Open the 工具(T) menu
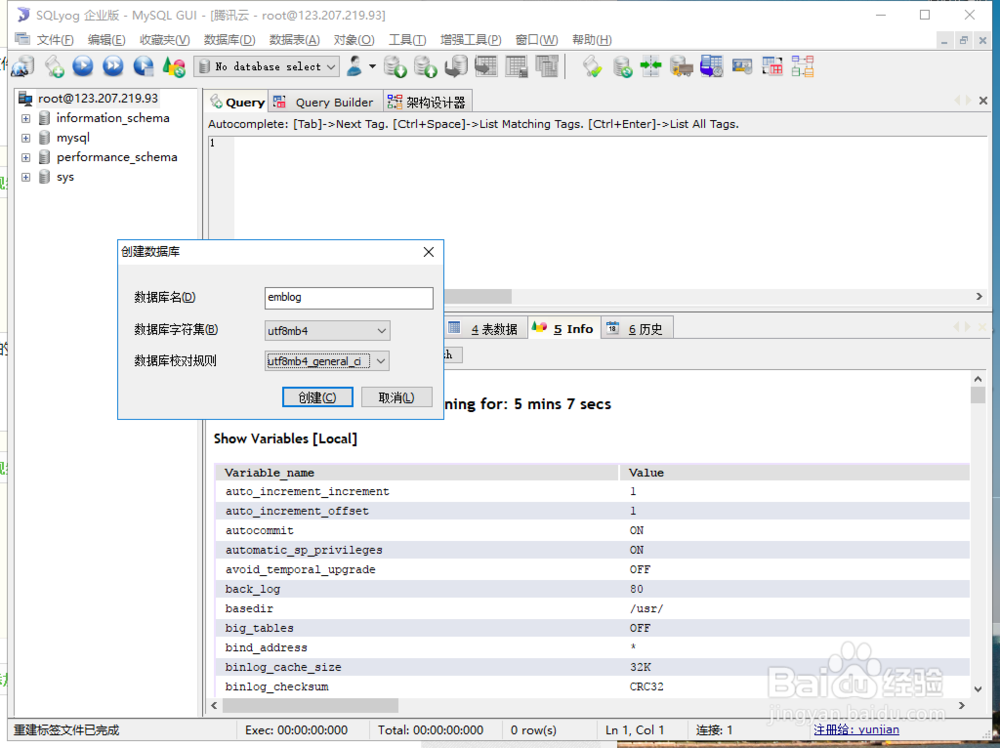This screenshot has width=1000, height=748. (408, 40)
